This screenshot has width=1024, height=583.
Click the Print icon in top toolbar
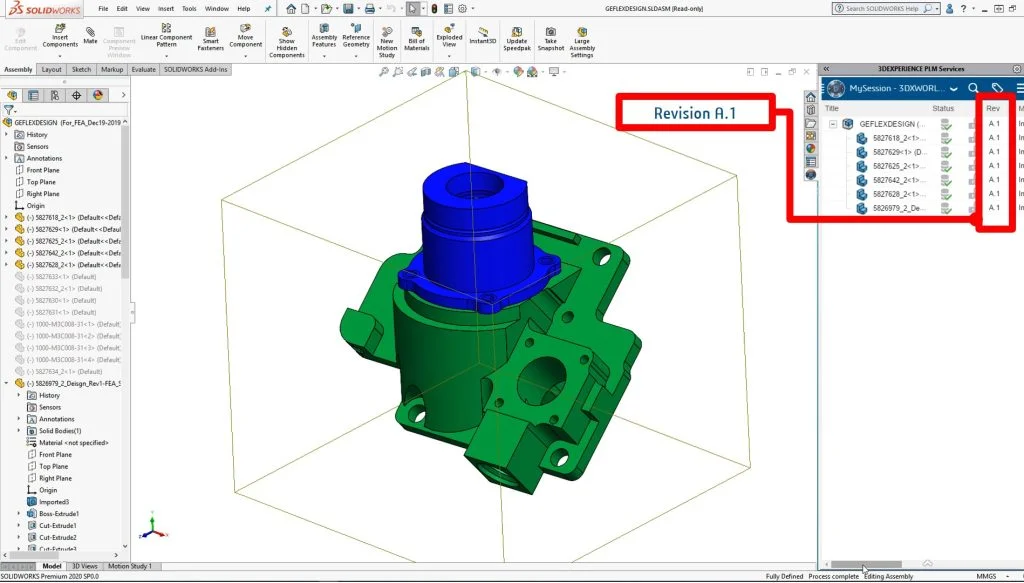click(370, 9)
